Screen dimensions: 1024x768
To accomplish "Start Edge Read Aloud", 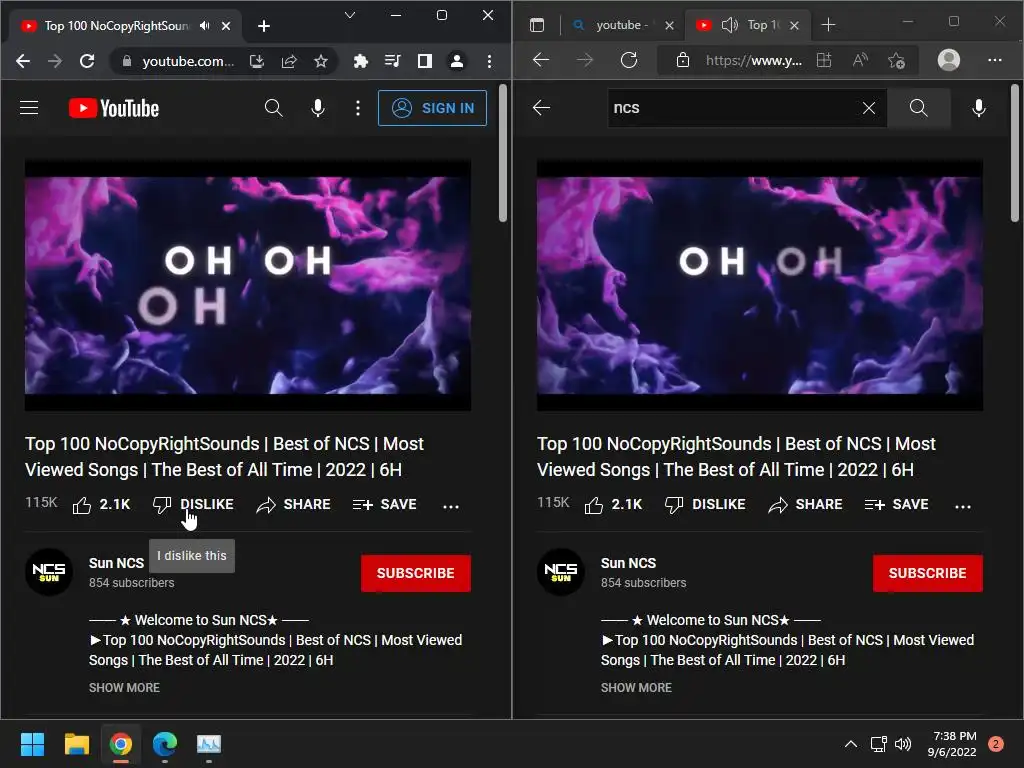I will pos(861,60).
